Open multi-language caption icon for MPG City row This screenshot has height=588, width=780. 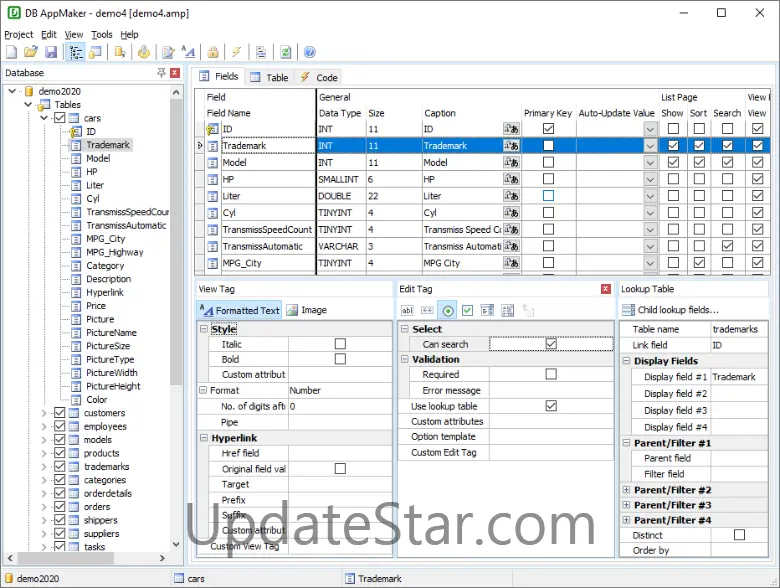(511, 263)
